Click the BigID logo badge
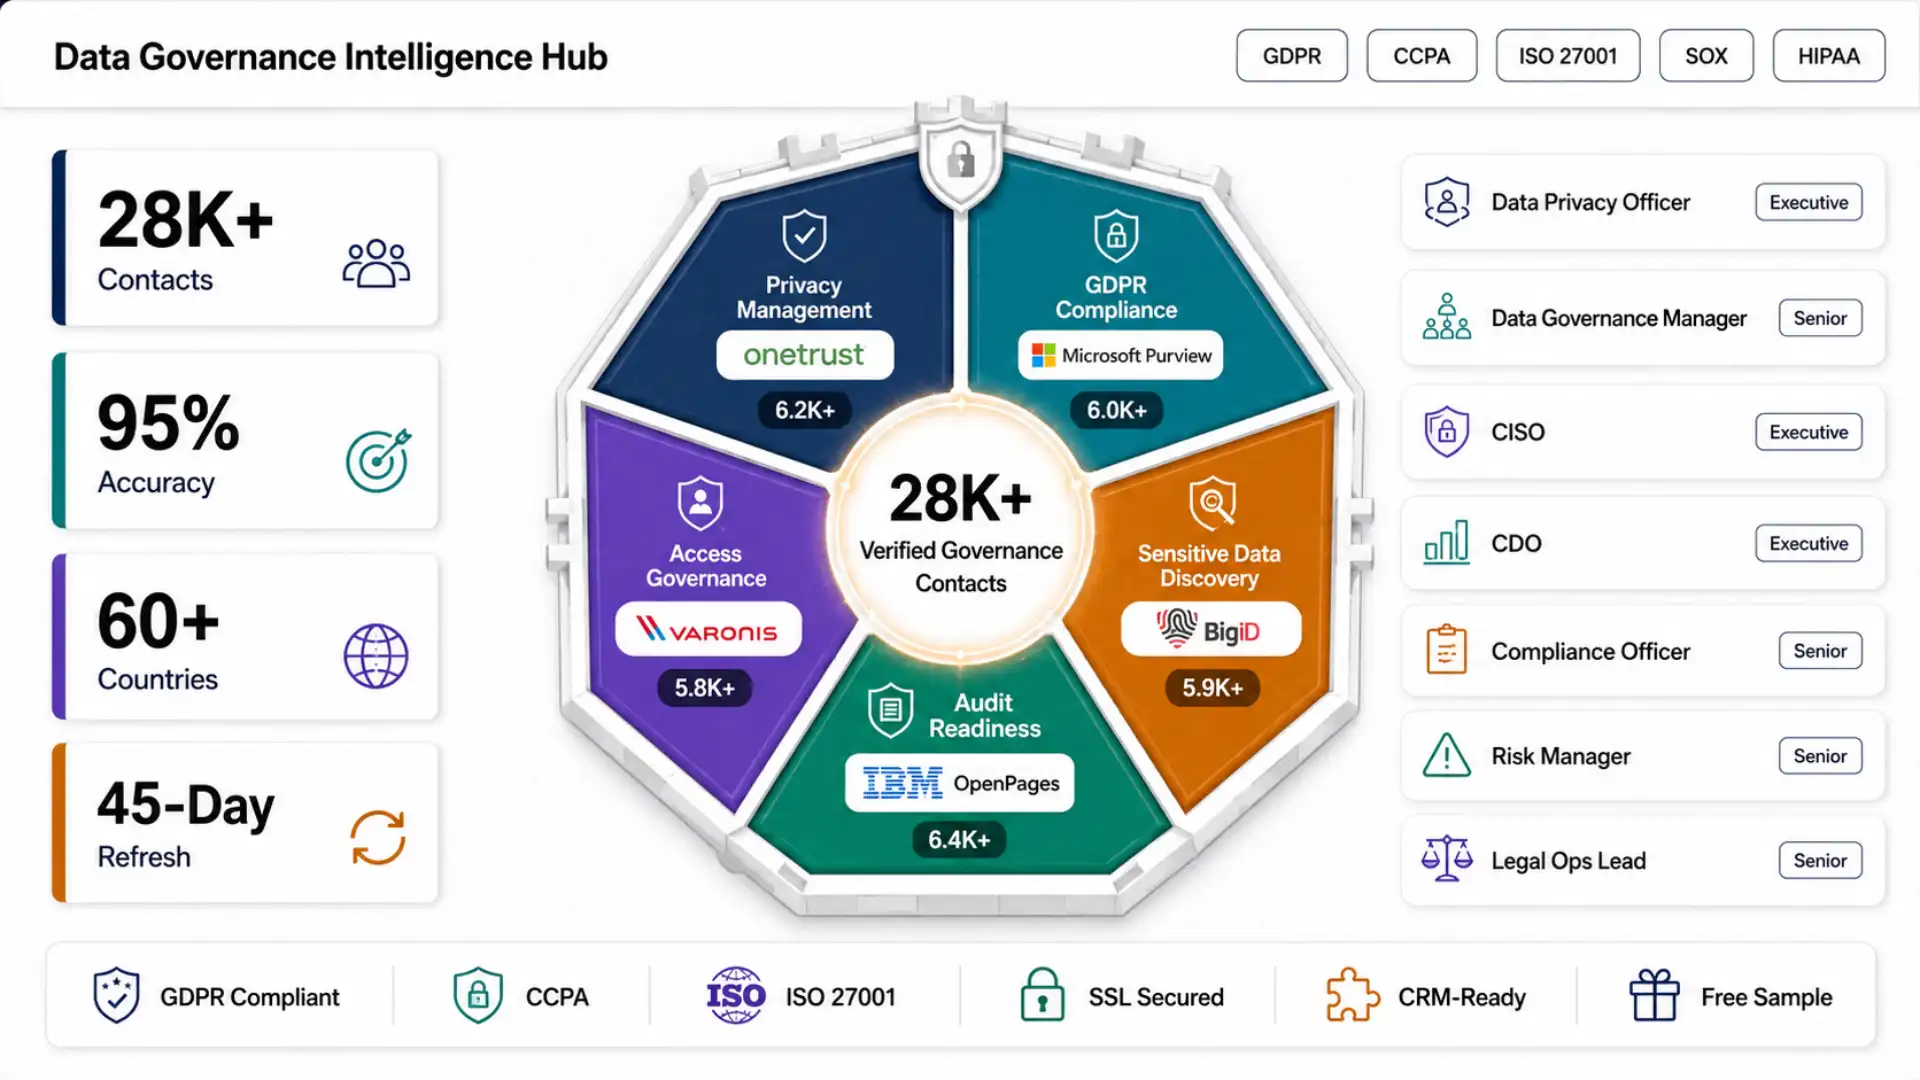Image resolution: width=1920 pixels, height=1080 pixels. coord(1211,630)
